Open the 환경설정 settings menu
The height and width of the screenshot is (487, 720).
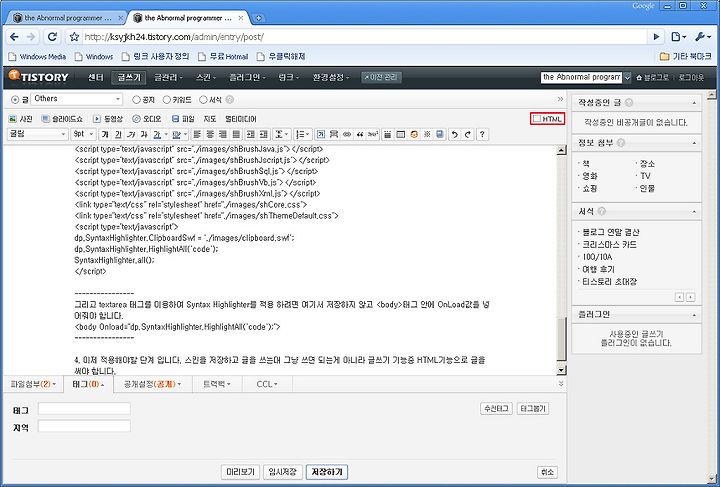coord(331,78)
